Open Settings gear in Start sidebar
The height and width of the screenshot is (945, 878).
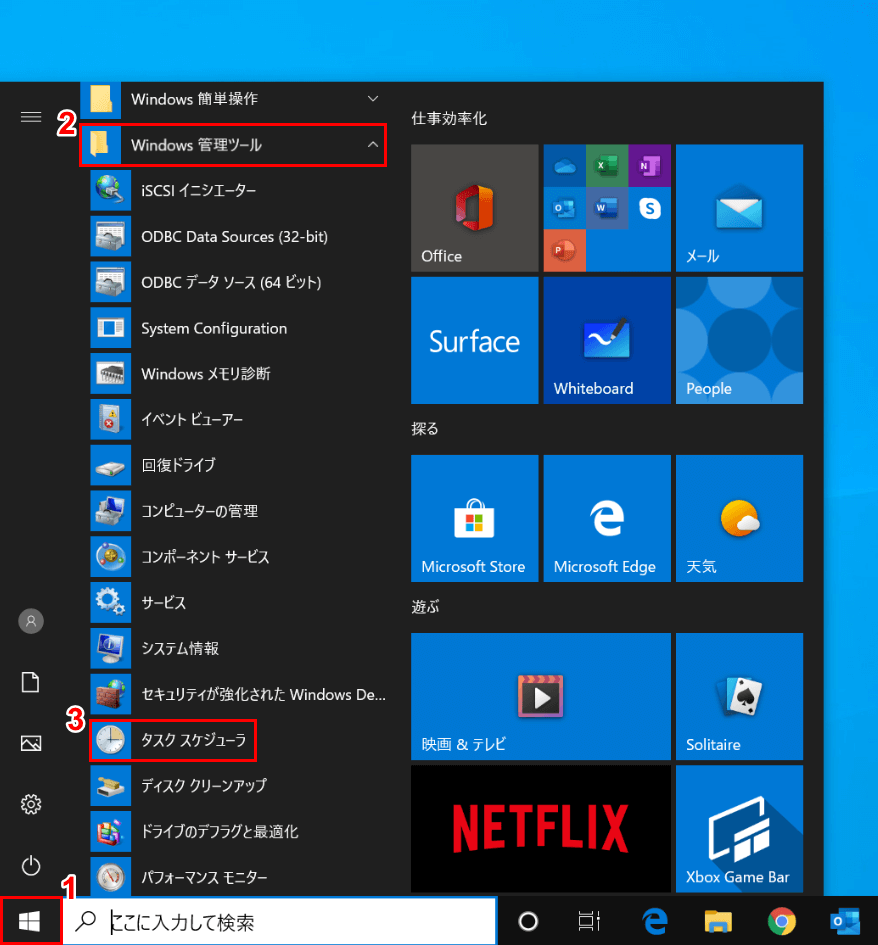click(x=31, y=804)
